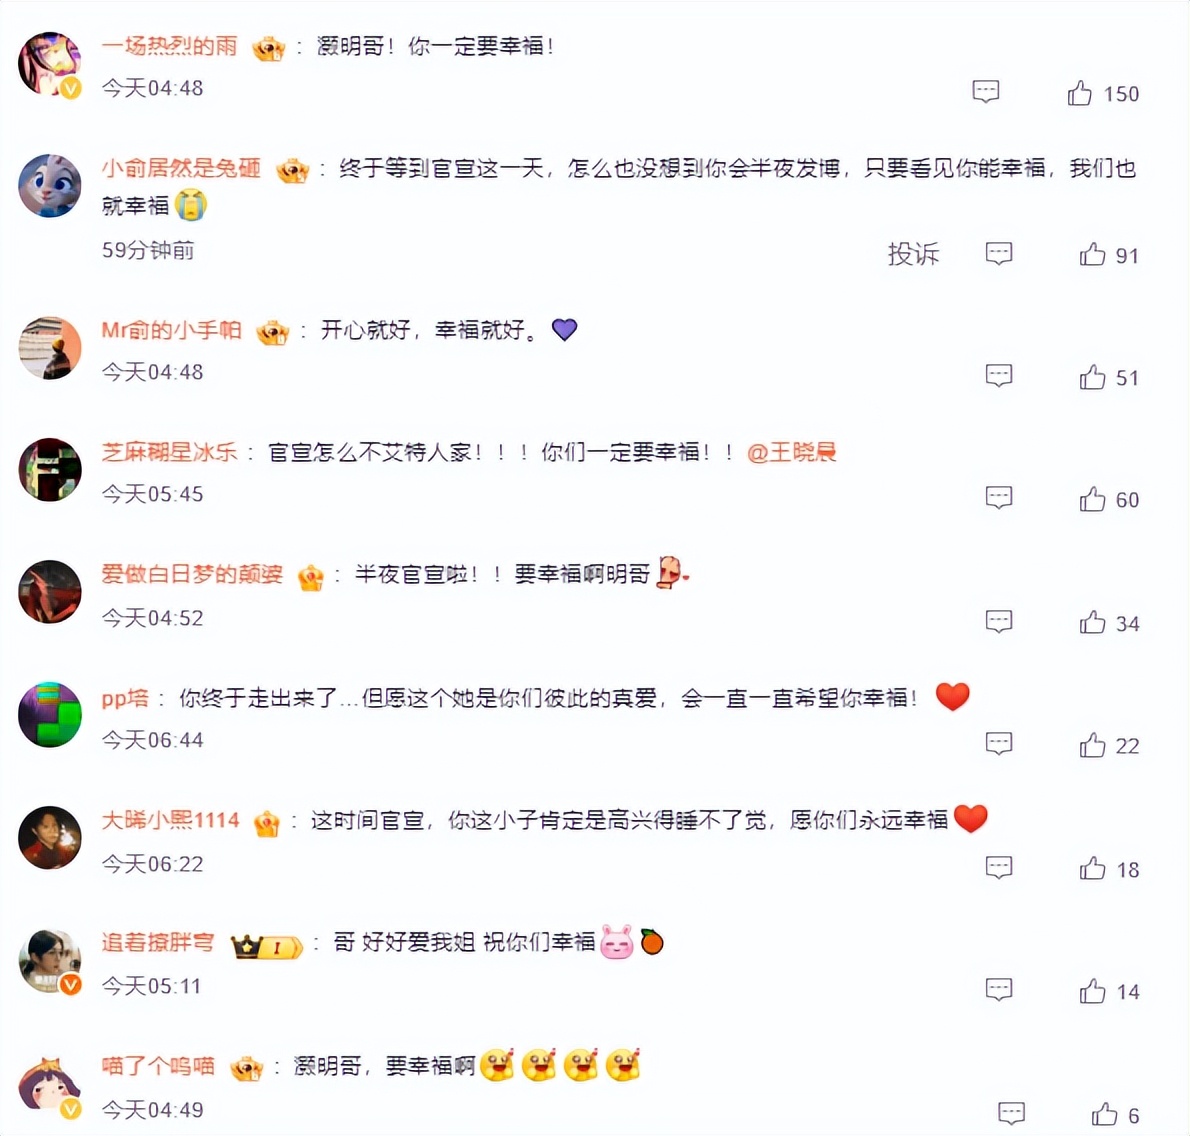Click the crown level badge beside 追着撩胖穹
The height and width of the screenshot is (1136, 1190).
tap(266, 946)
